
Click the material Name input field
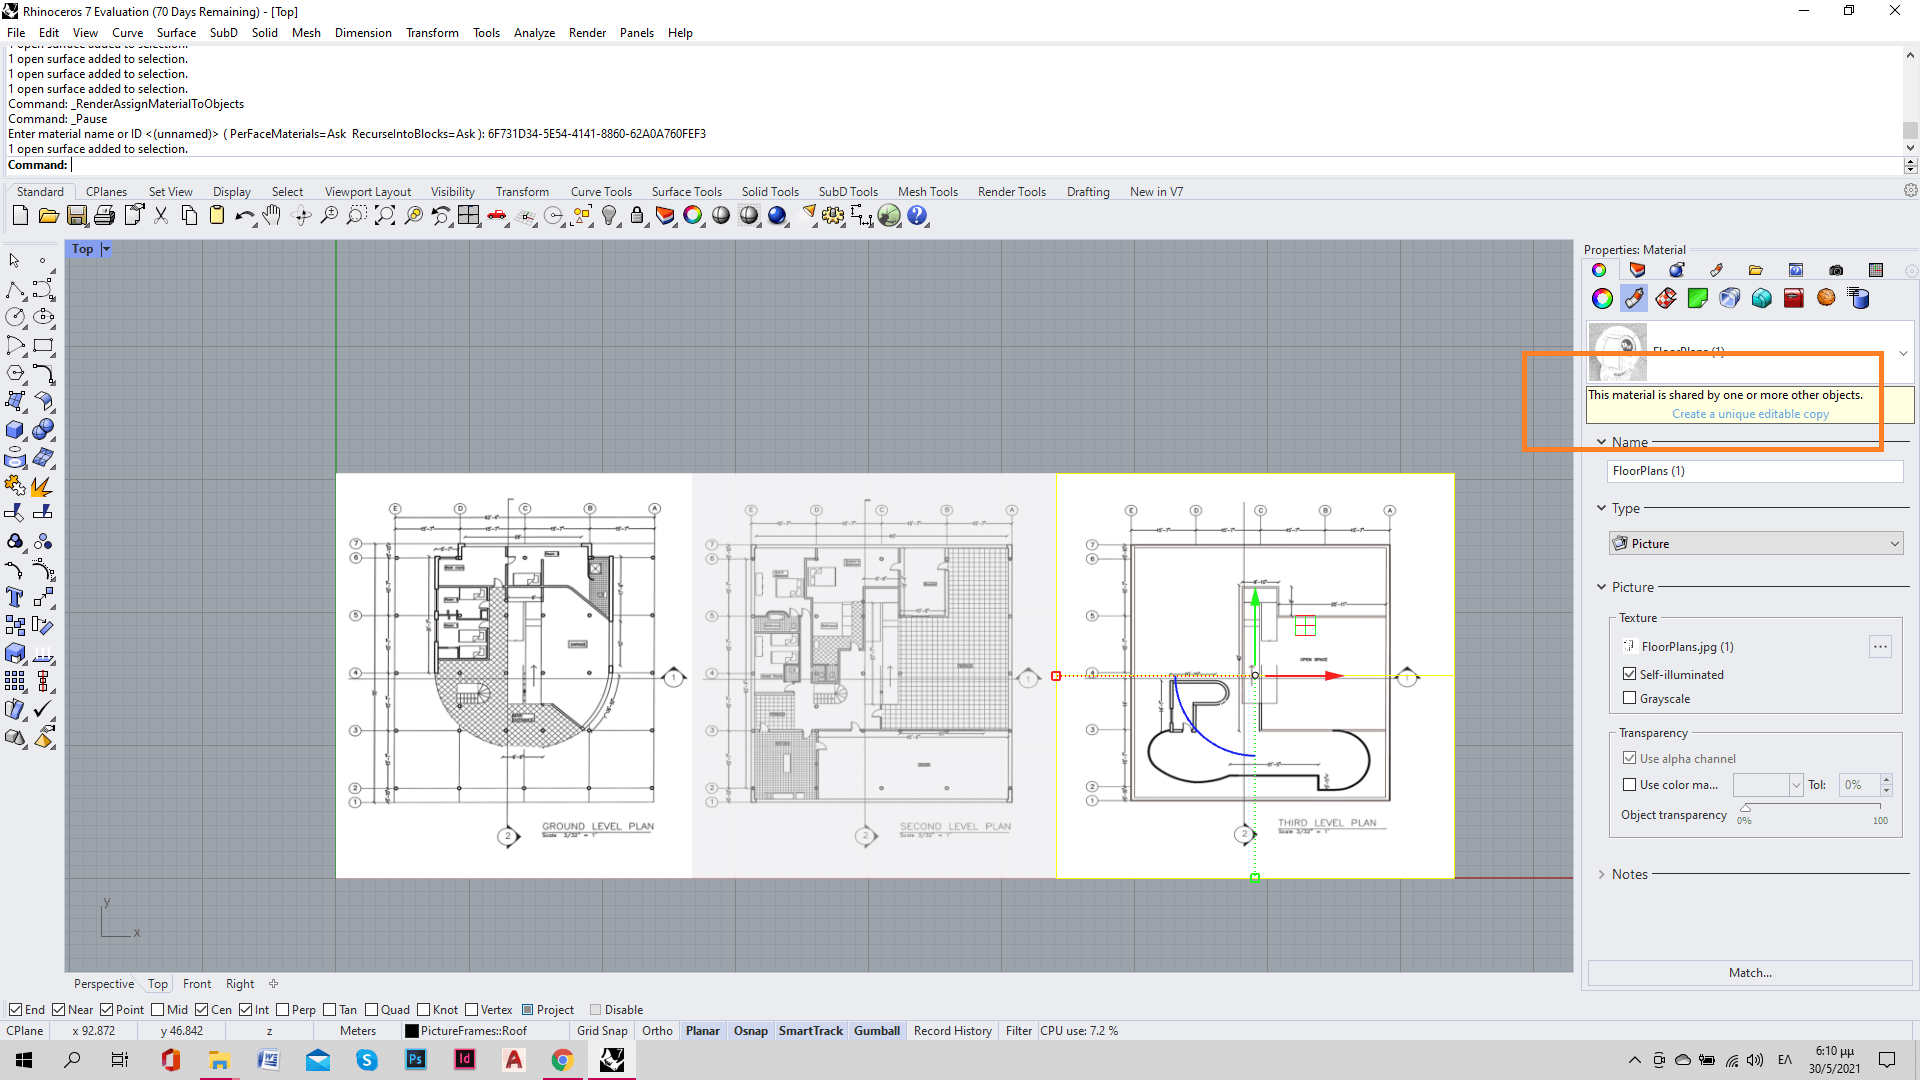[1755, 471]
